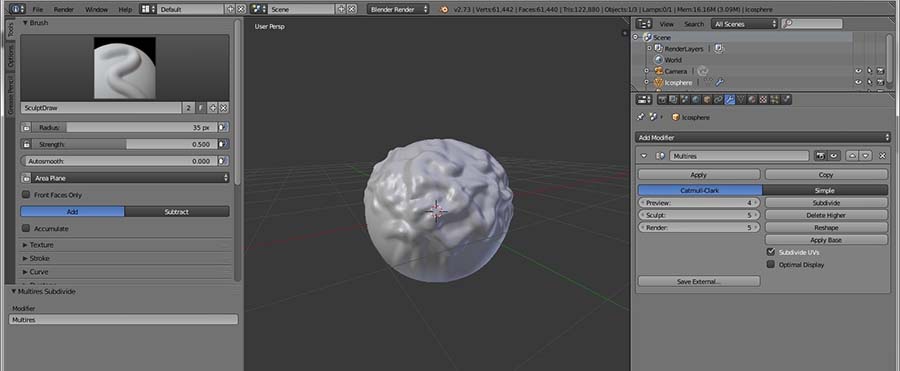900x371 pixels.
Task: Open the Info editor type selector icon
Action: 18,9
